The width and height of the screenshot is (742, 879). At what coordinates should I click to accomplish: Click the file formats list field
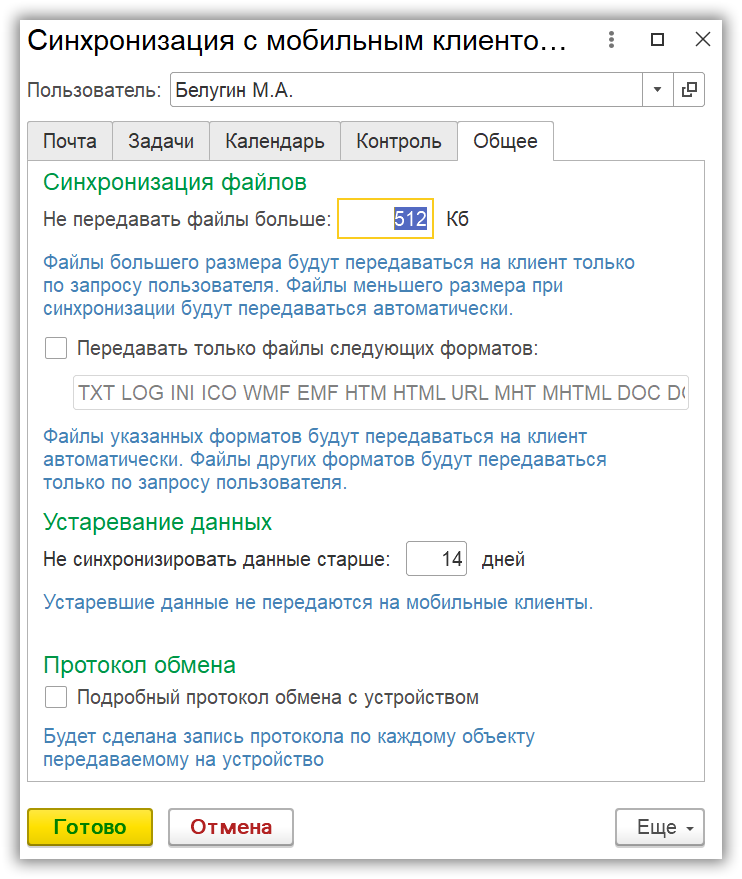point(381,392)
